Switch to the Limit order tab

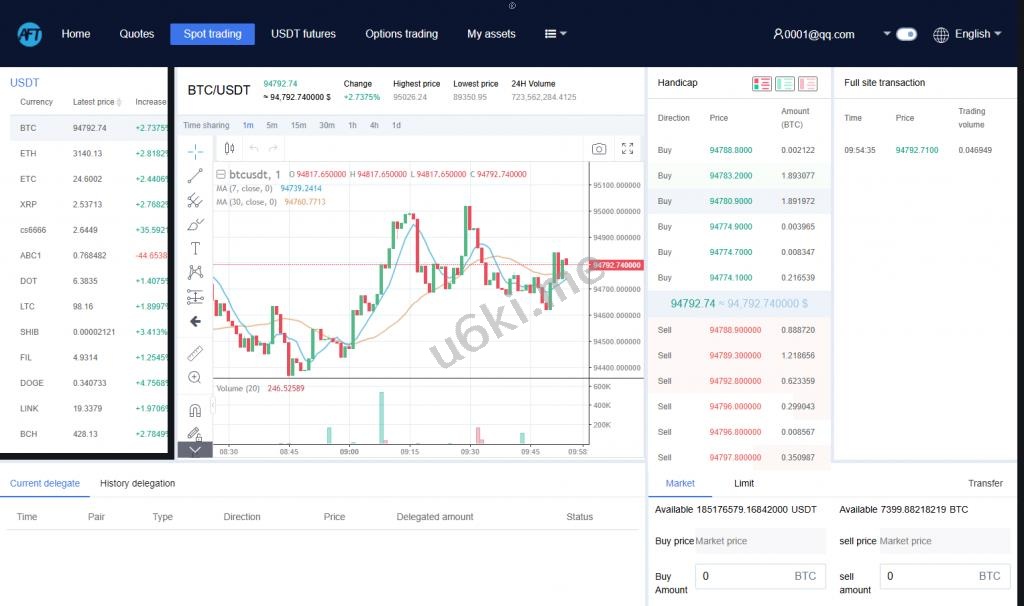[x=744, y=483]
